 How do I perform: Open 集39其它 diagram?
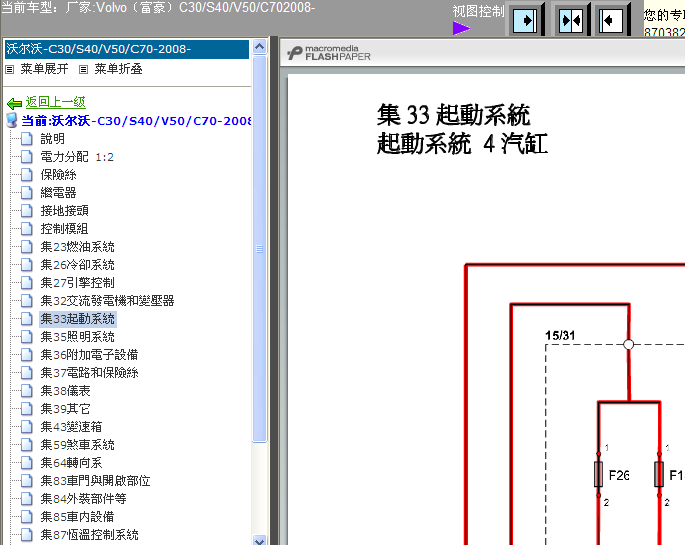[65, 409]
